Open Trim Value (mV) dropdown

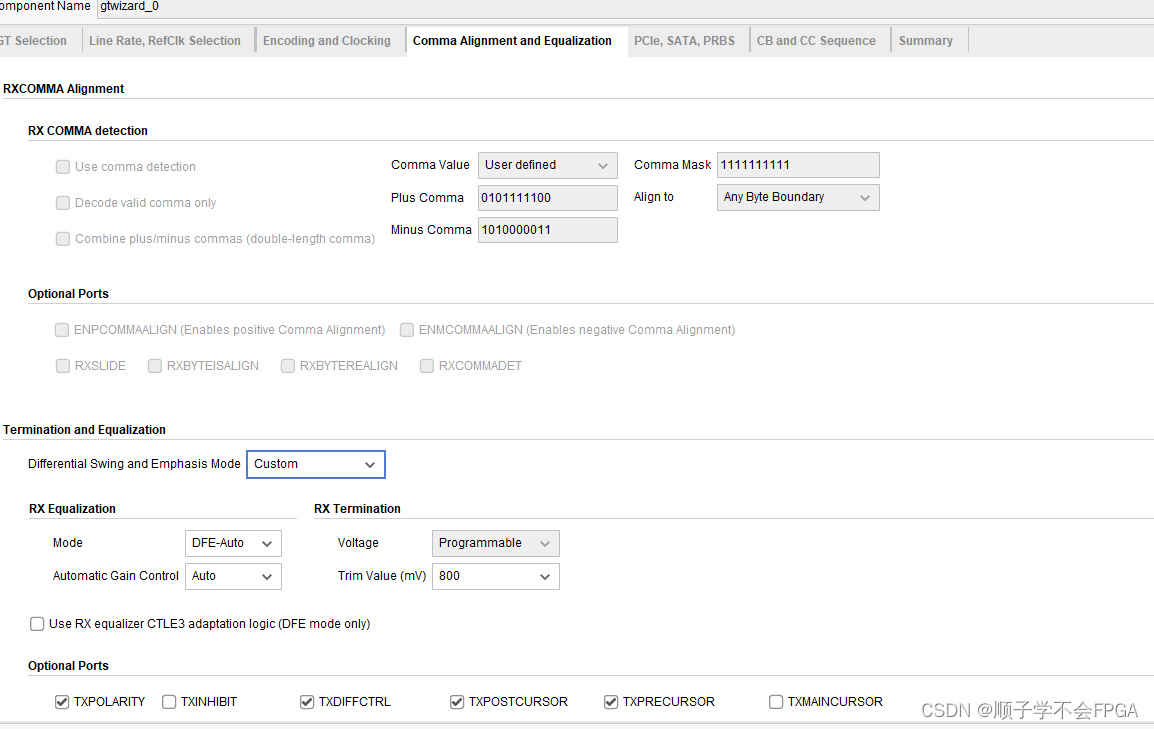click(x=495, y=577)
